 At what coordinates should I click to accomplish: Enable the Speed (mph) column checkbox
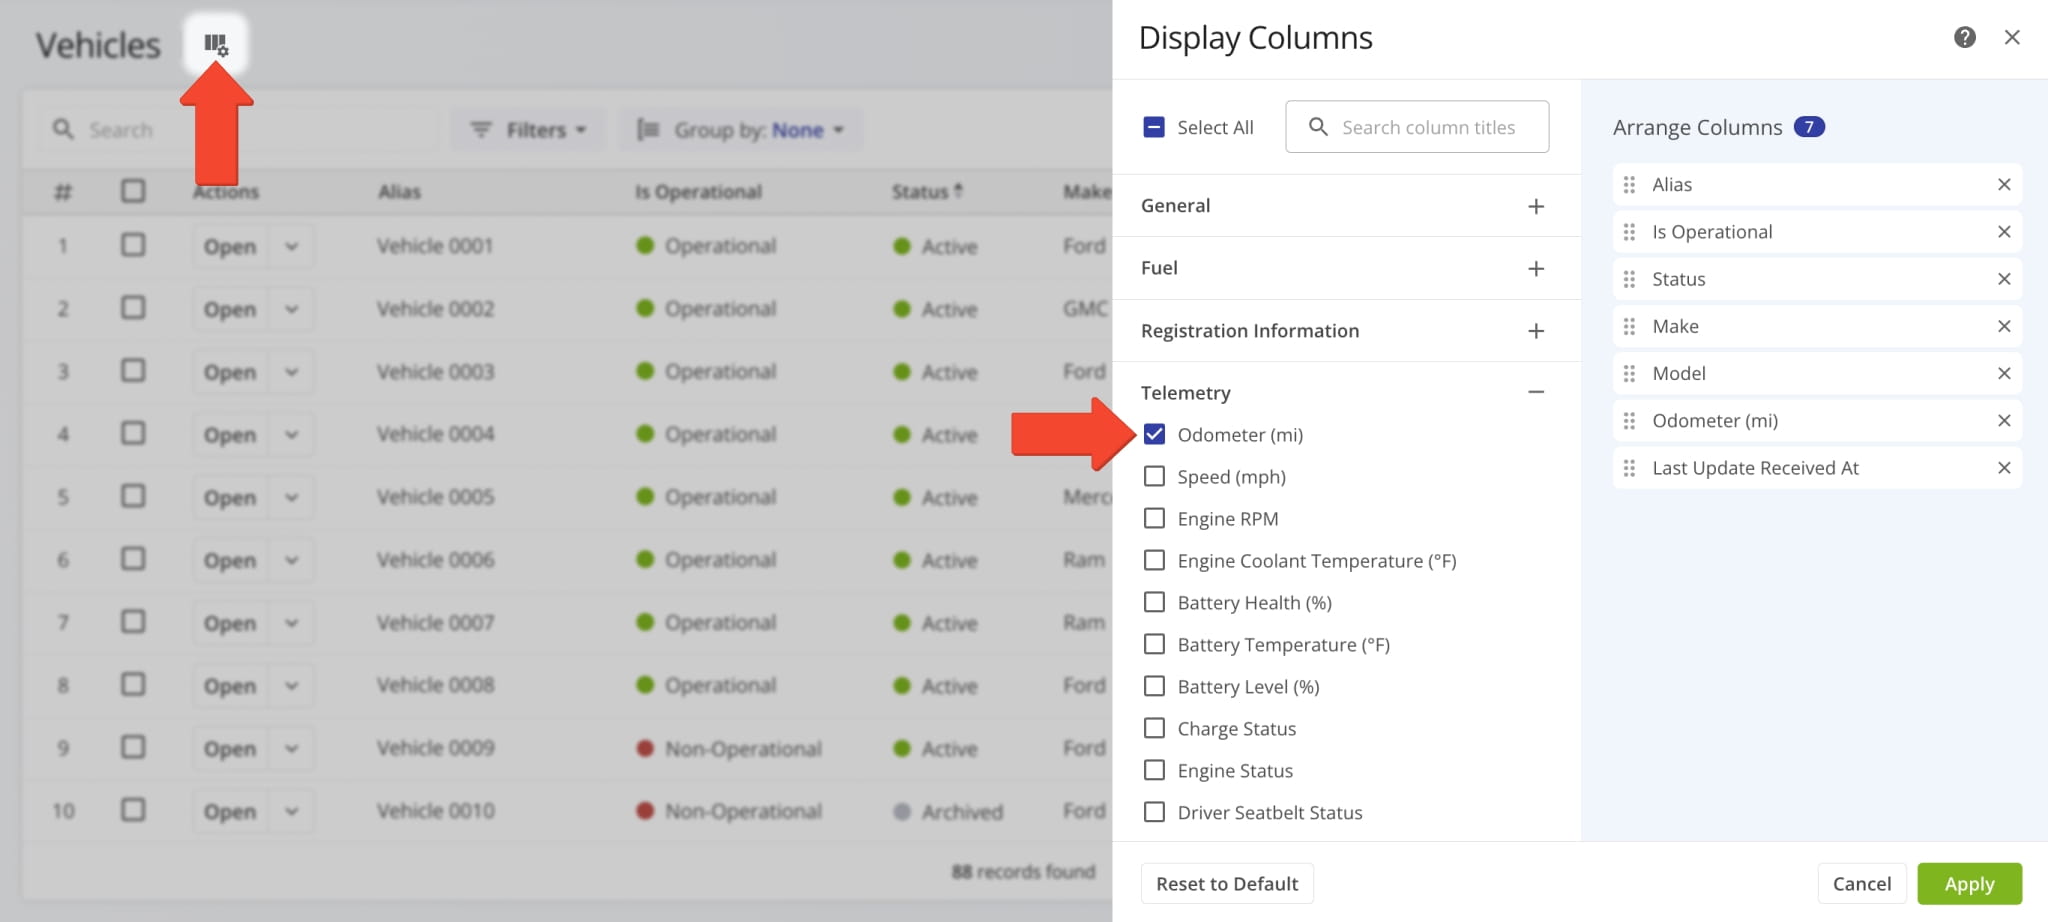coord(1154,476)
